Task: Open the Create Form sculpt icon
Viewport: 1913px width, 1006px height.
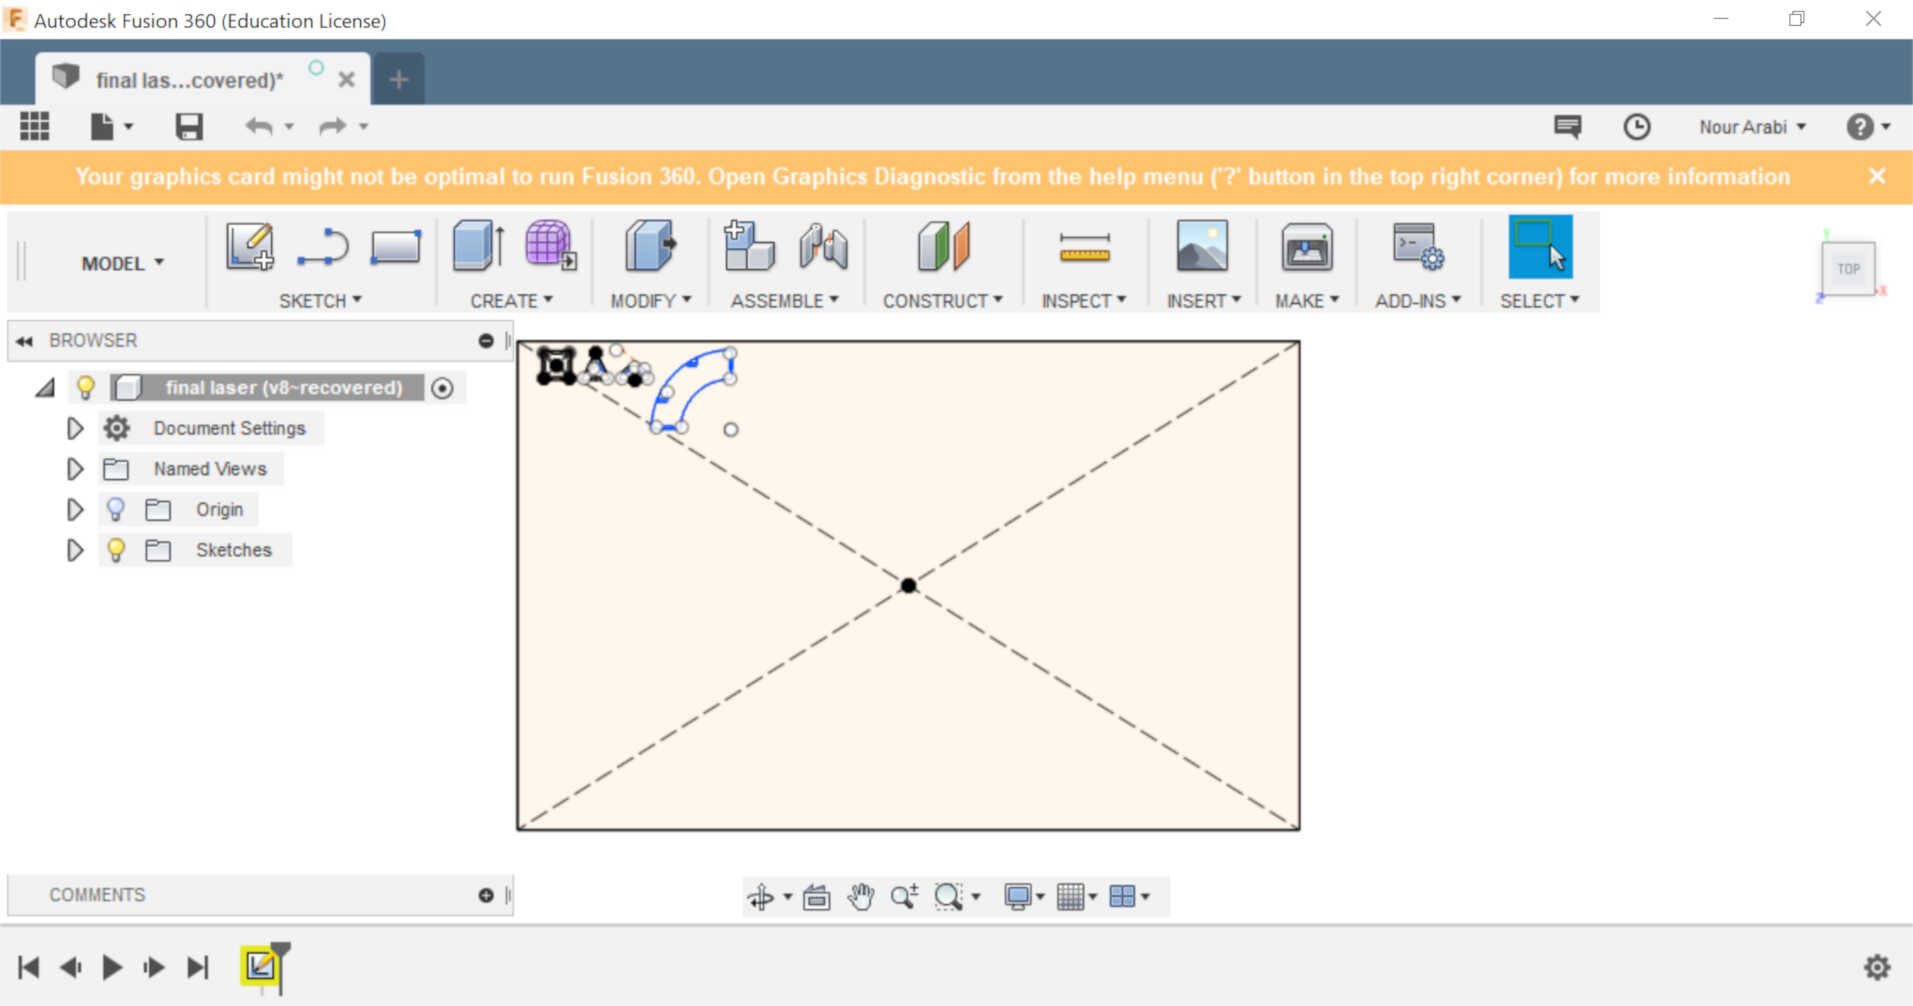Action: 551,246
